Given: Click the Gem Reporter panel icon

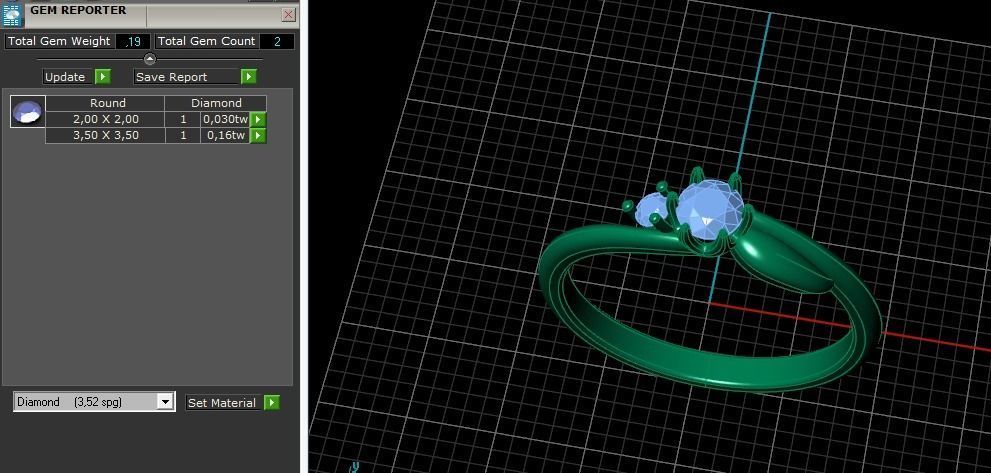Looking at the screenshot, I should click(x=13, y=14).
